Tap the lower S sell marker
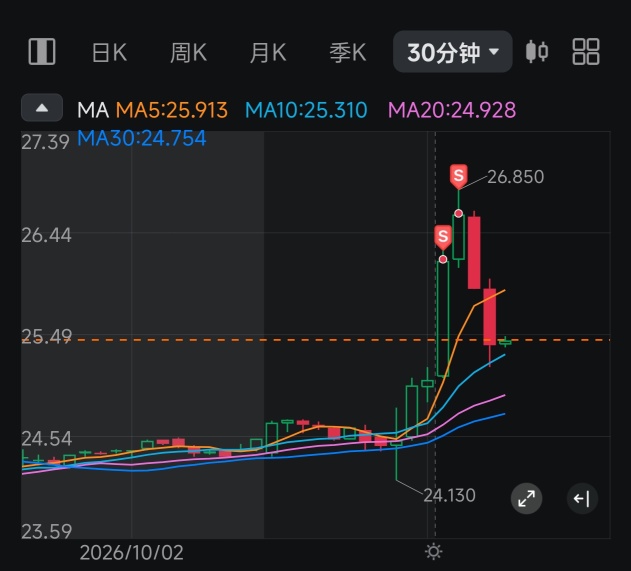Viewport: 631px width, 571px height. tap(443, 236)
